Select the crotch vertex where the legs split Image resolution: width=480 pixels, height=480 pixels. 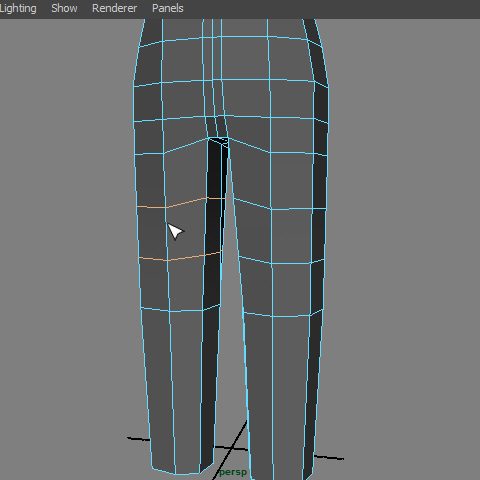point(218,138)
